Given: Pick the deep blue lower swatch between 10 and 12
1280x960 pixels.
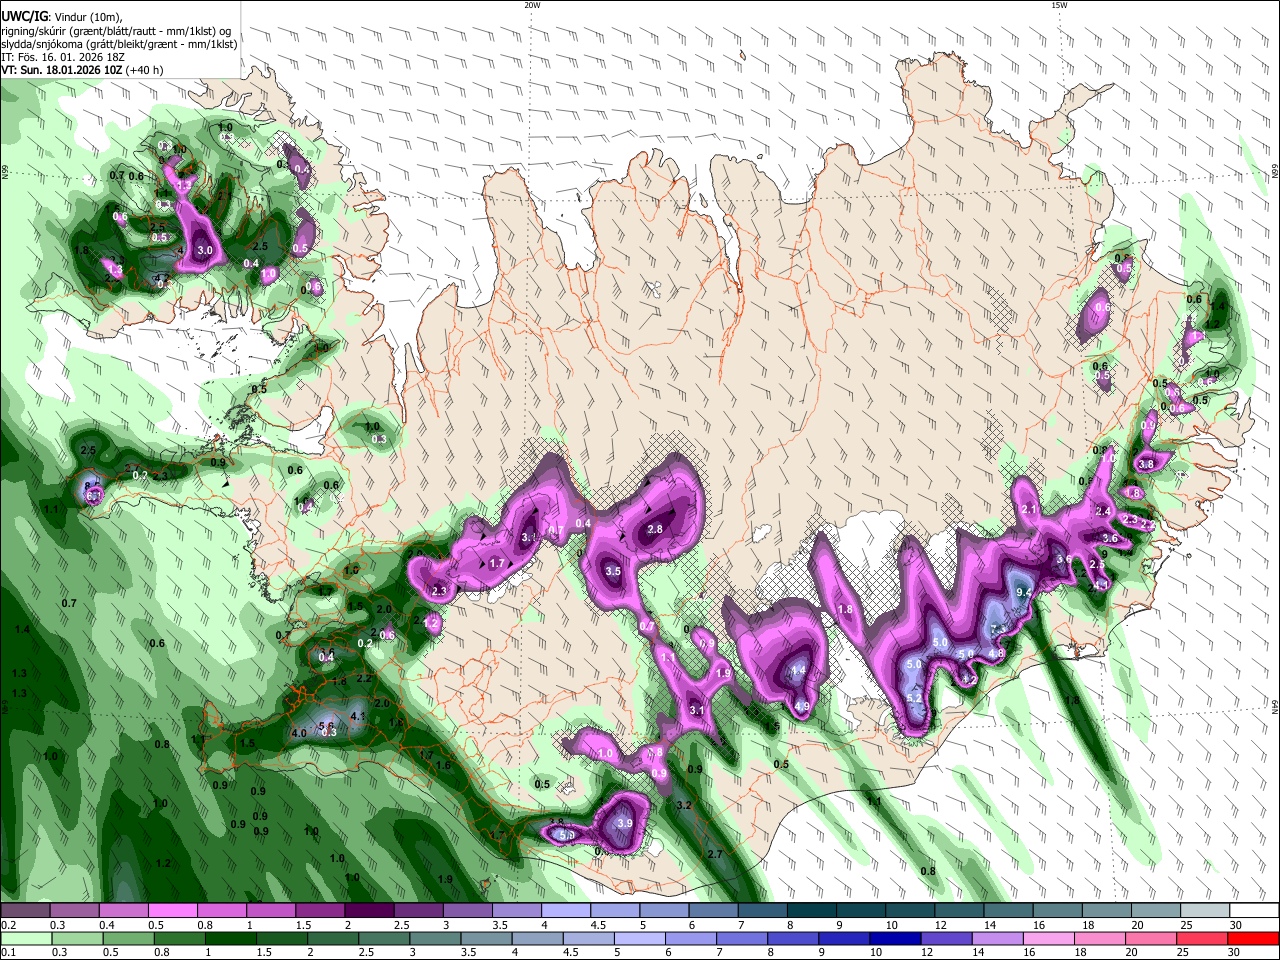Looking at the screenshot, I should 893,939.
